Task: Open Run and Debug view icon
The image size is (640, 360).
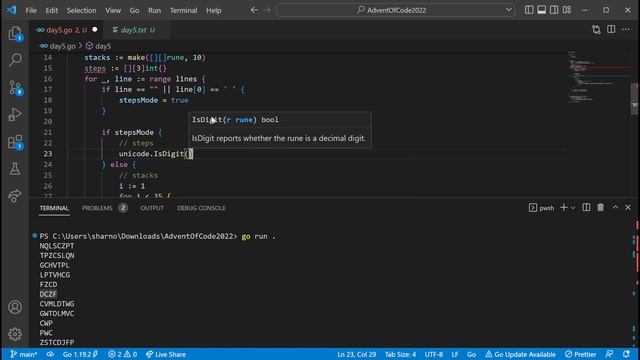Action: coord(15,114)
